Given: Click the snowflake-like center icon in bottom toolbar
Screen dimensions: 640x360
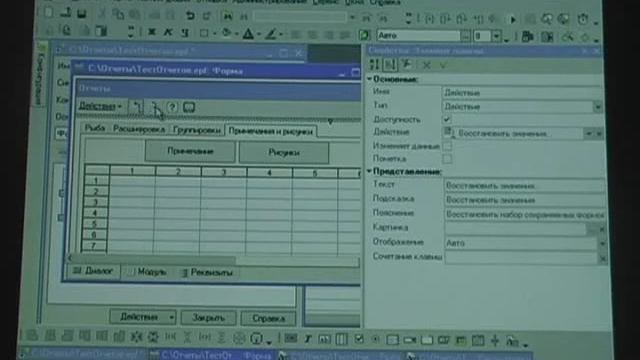Looking at the screenshot, I should pos(136,337).
